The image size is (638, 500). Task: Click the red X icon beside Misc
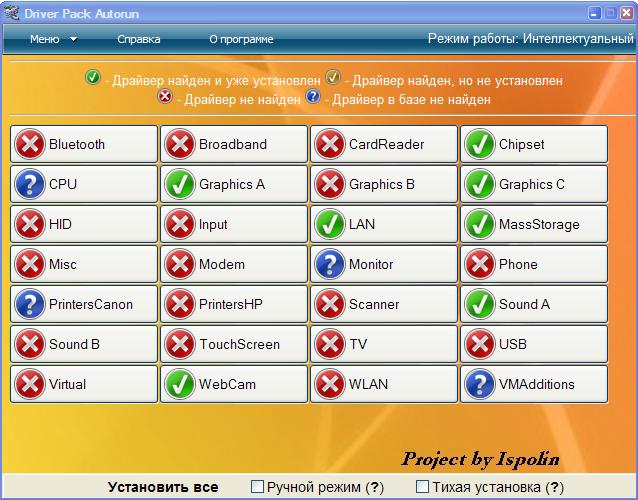pos(30,264)
